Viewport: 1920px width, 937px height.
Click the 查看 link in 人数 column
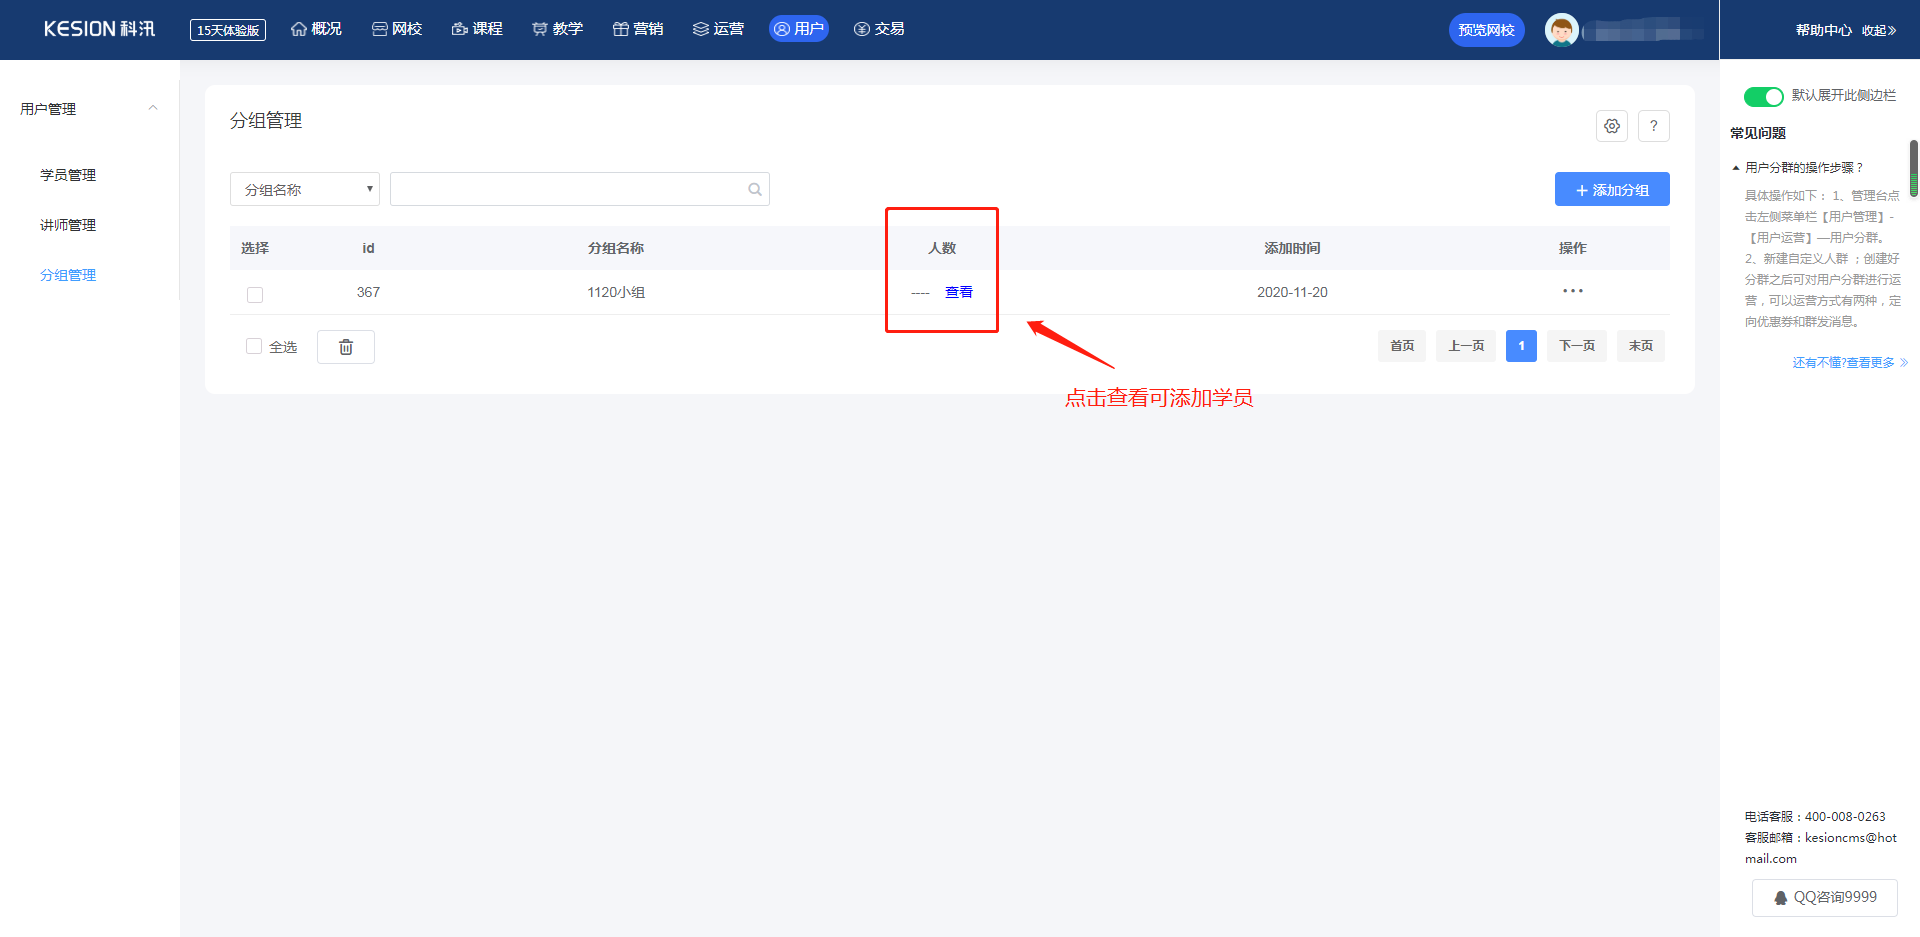click(x=958, y=292)
